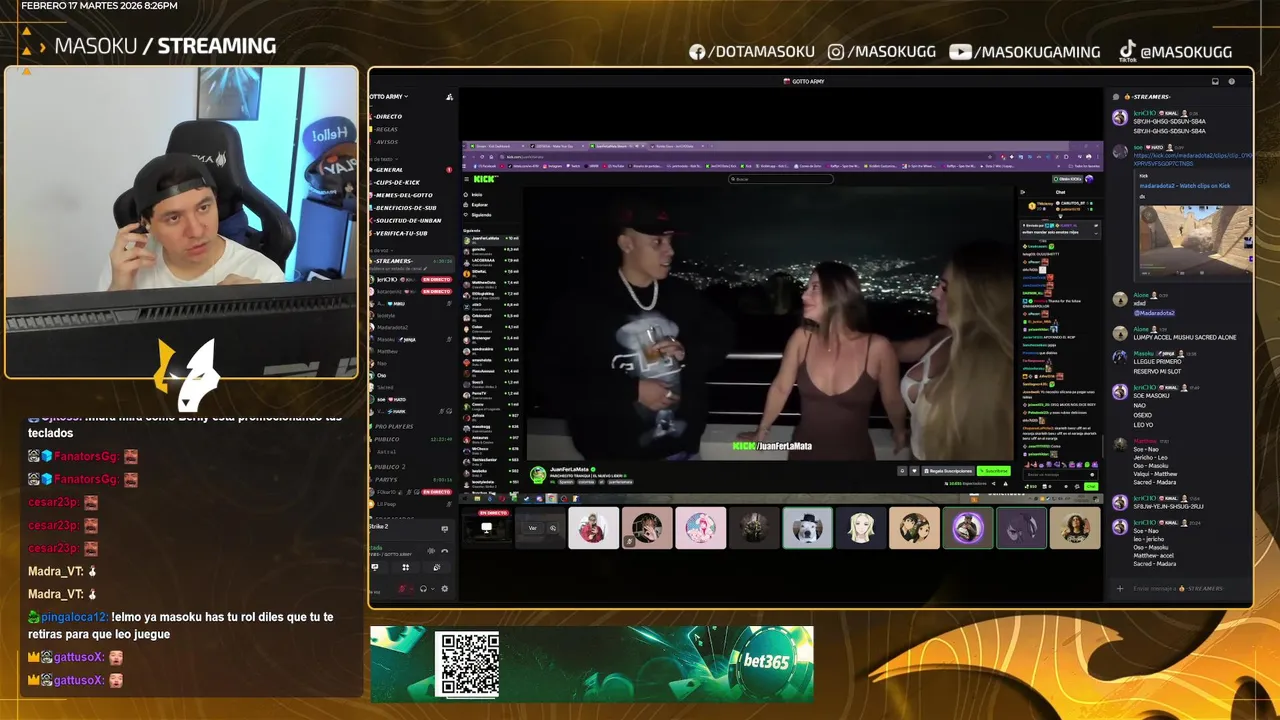Click the Discord inbox icon in title bar
Image resolution: width=1280 pixels, height=720 pixels.
coord(1215,81)
